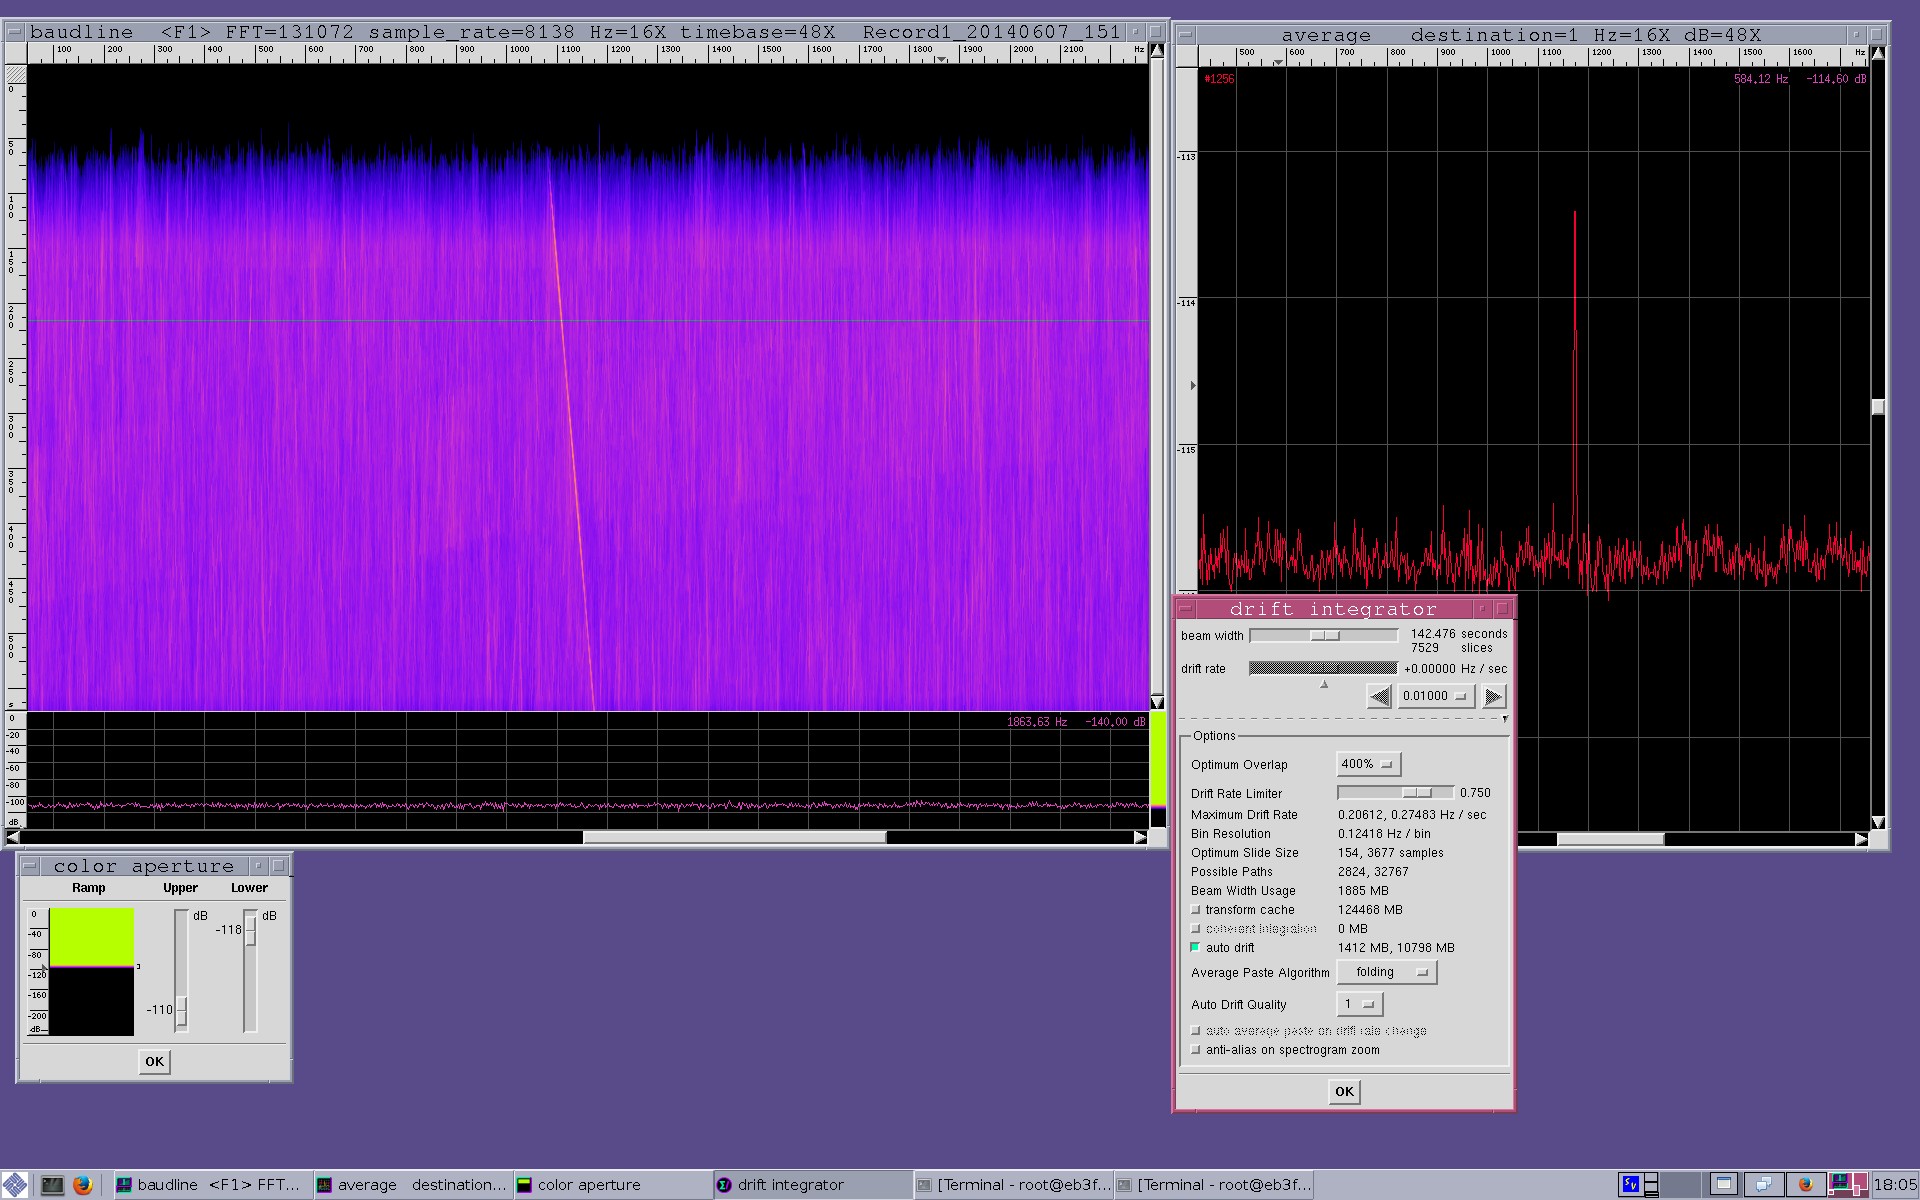Click the workspace pager icon near clock
This screenshot has width=1920, height=1200.
1847,1185
